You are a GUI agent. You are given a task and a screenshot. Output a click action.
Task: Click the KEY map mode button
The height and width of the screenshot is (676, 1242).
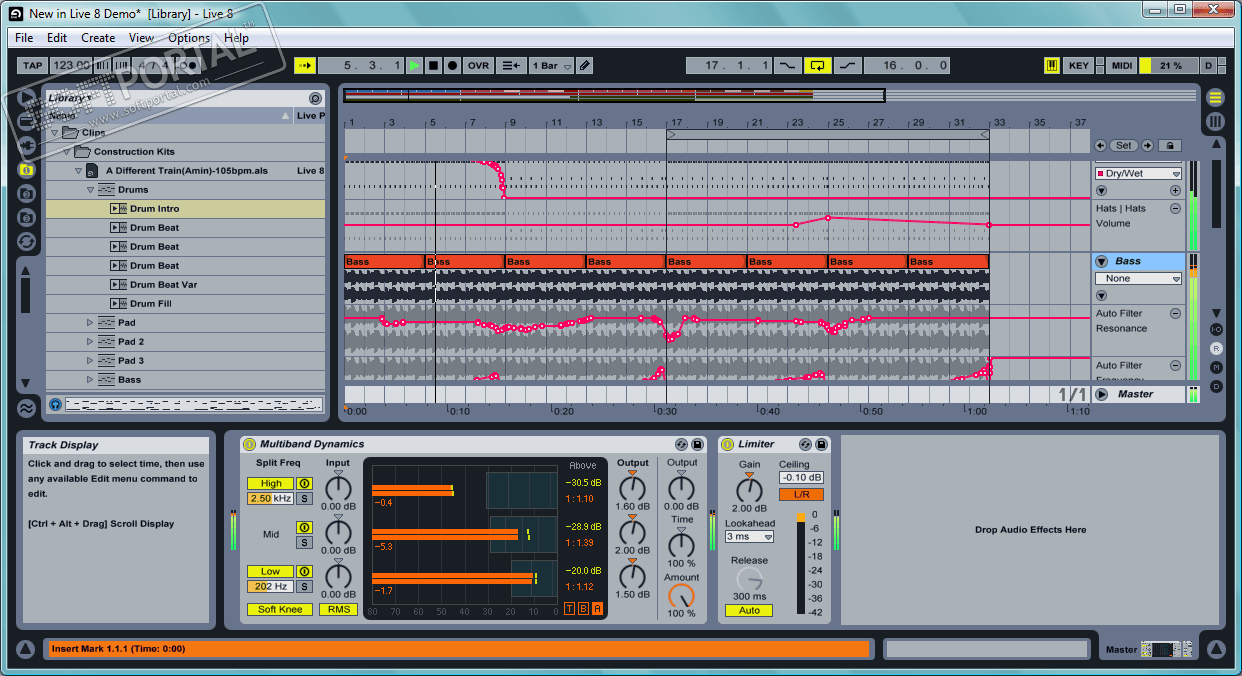click(x=1078, y=65)
